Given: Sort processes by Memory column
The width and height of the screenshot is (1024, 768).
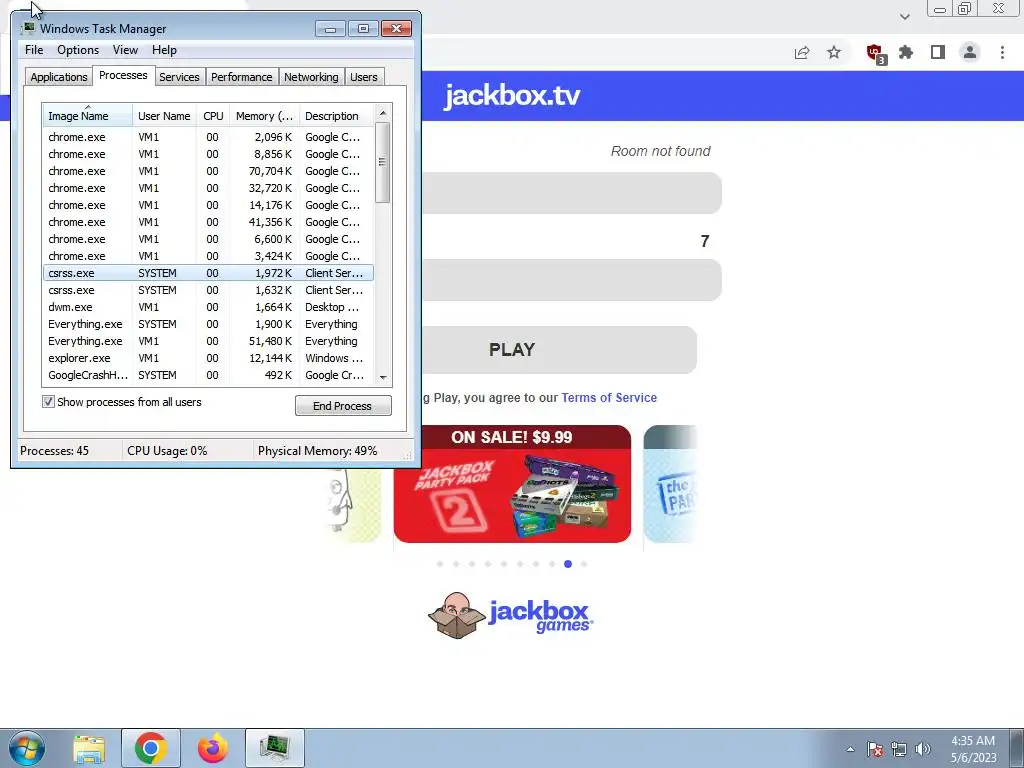Looking at the screenshot, I should [264, 116].
